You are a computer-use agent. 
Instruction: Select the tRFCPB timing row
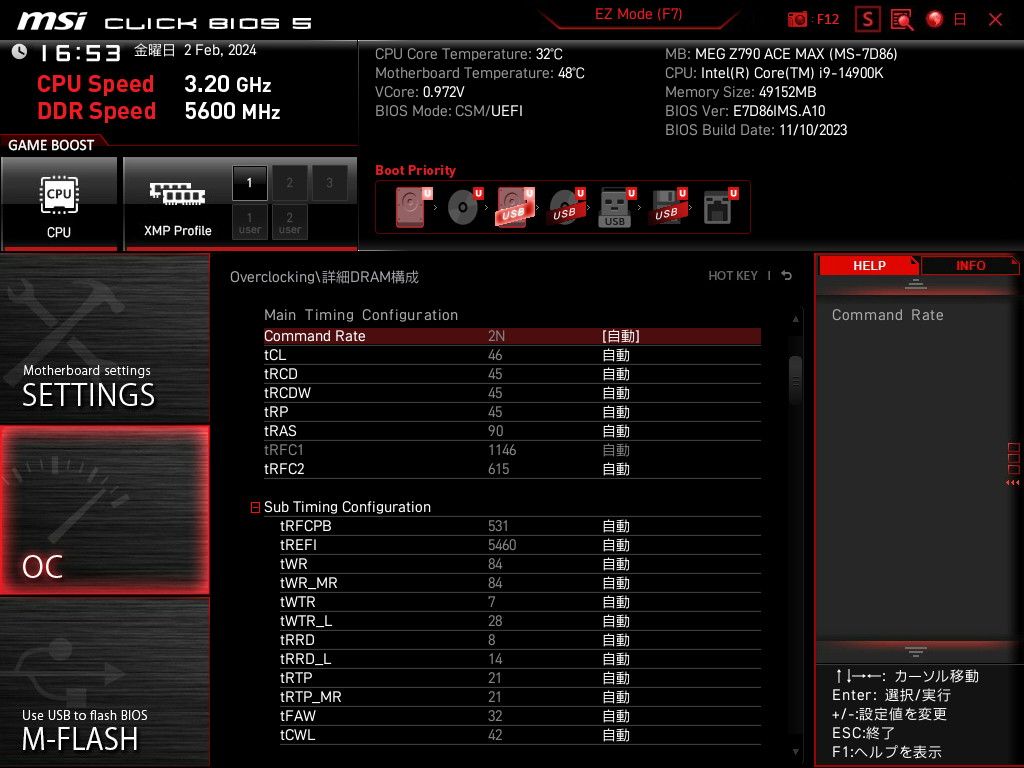pos(520,526)
